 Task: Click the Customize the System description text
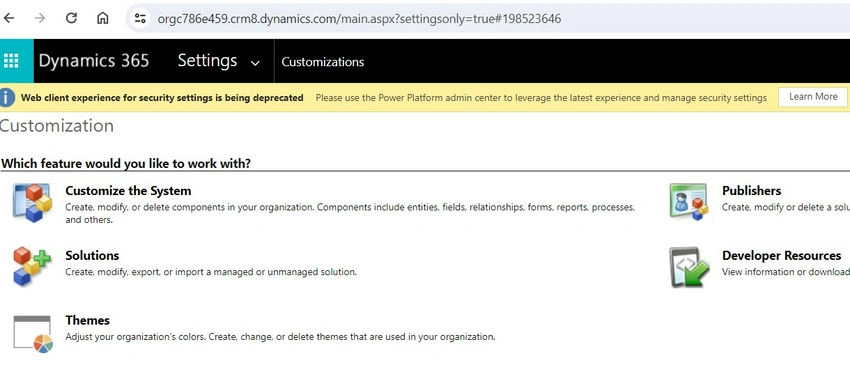click(350, 213)
